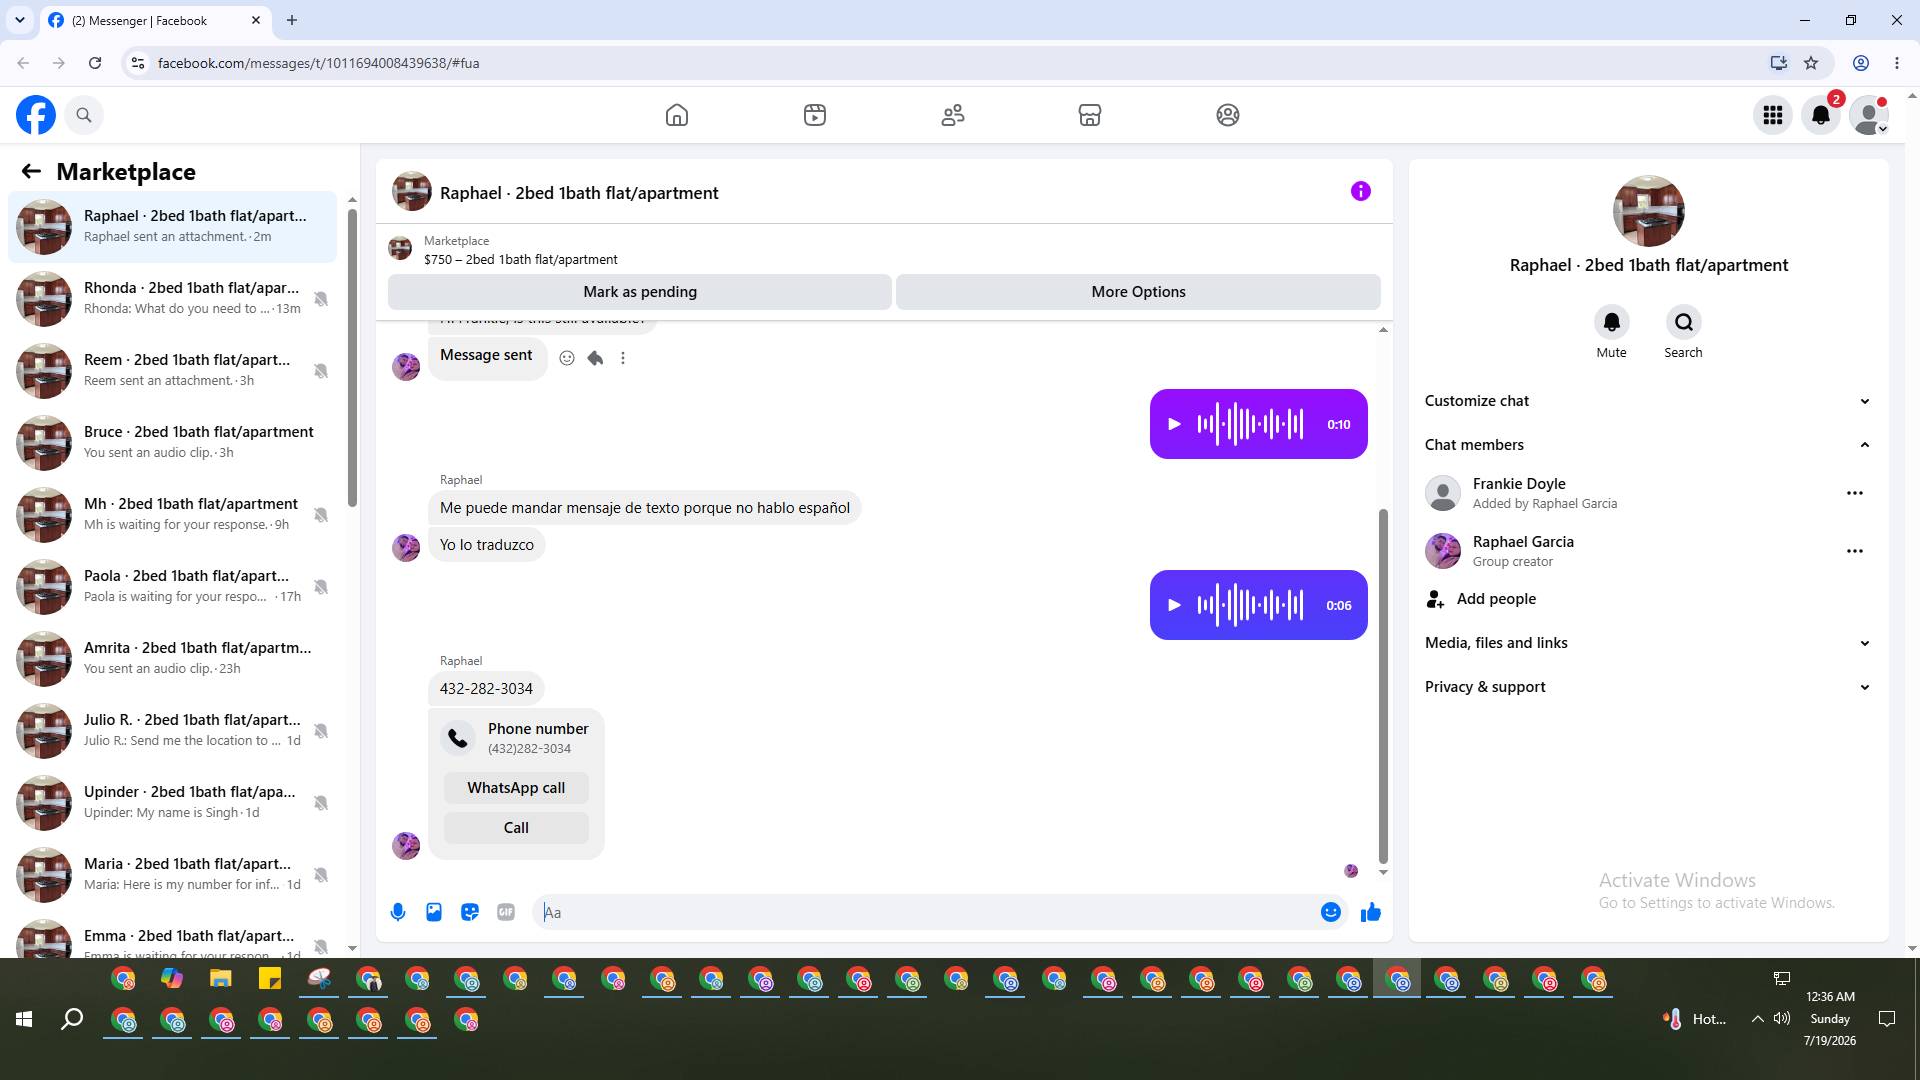Go back from Marketplace chats list
Viewport: 1920px width, 1080px height.
coord(31,171)
